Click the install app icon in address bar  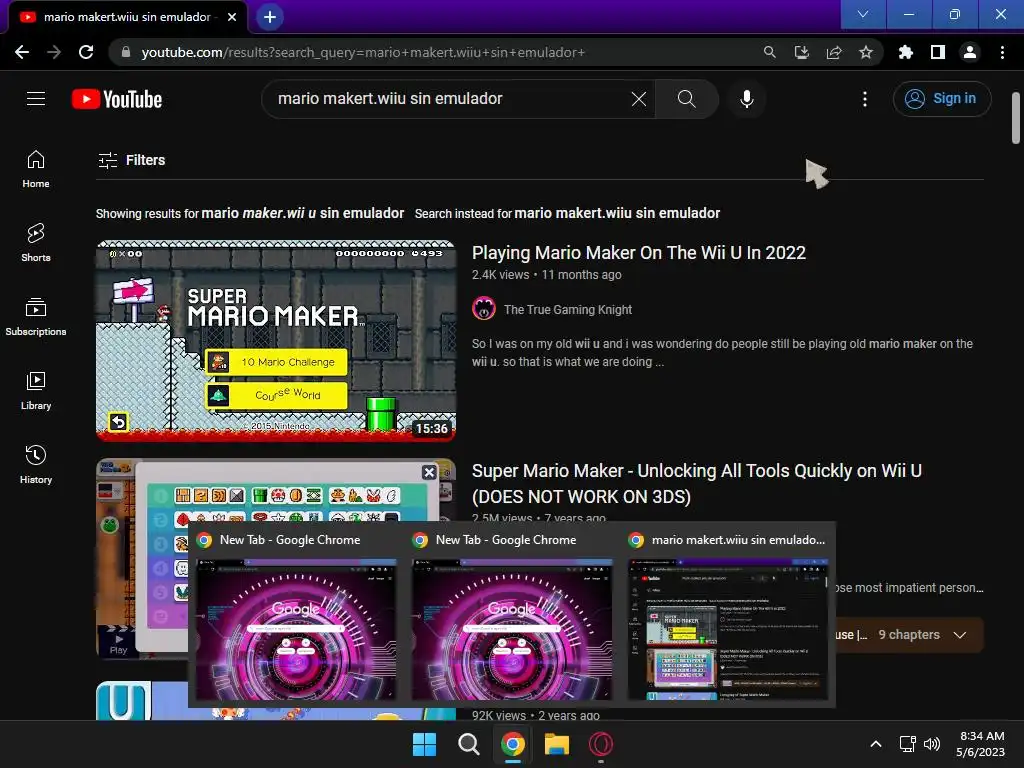(x=801, y=52)
